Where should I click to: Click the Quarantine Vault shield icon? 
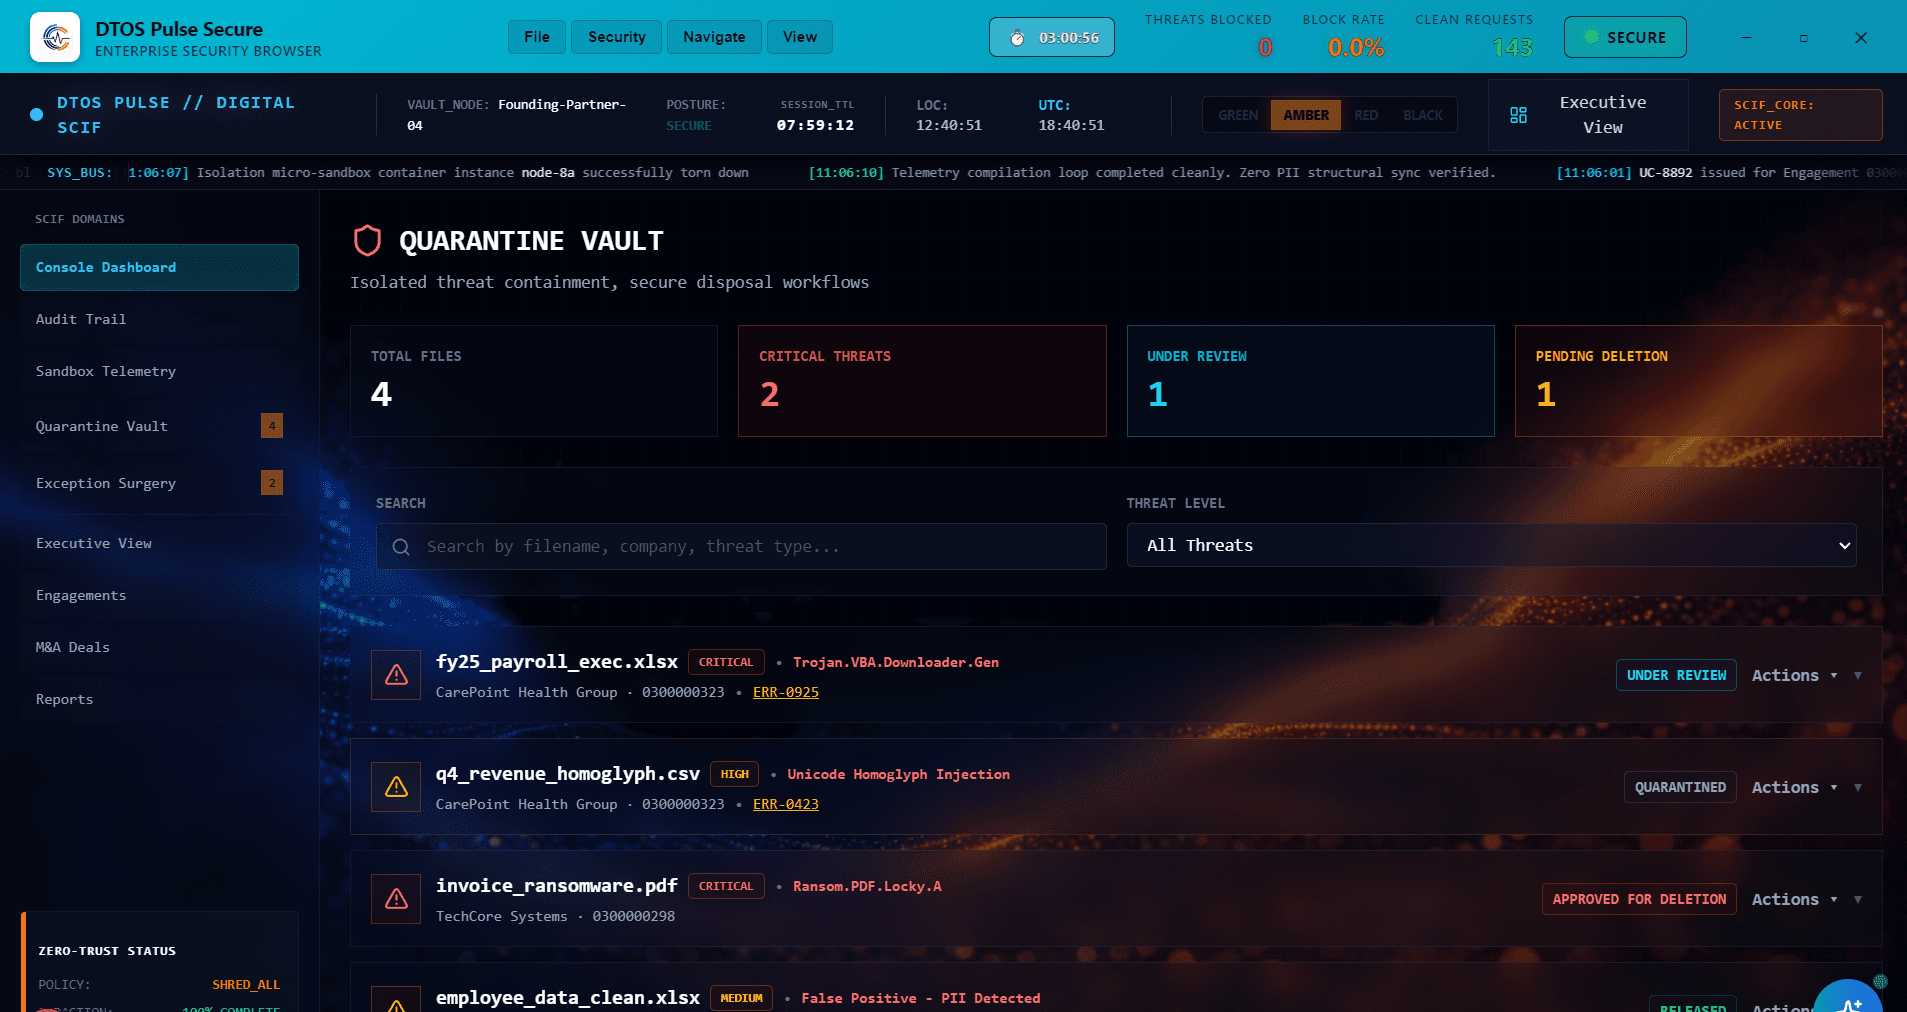[x=368, y=240]
